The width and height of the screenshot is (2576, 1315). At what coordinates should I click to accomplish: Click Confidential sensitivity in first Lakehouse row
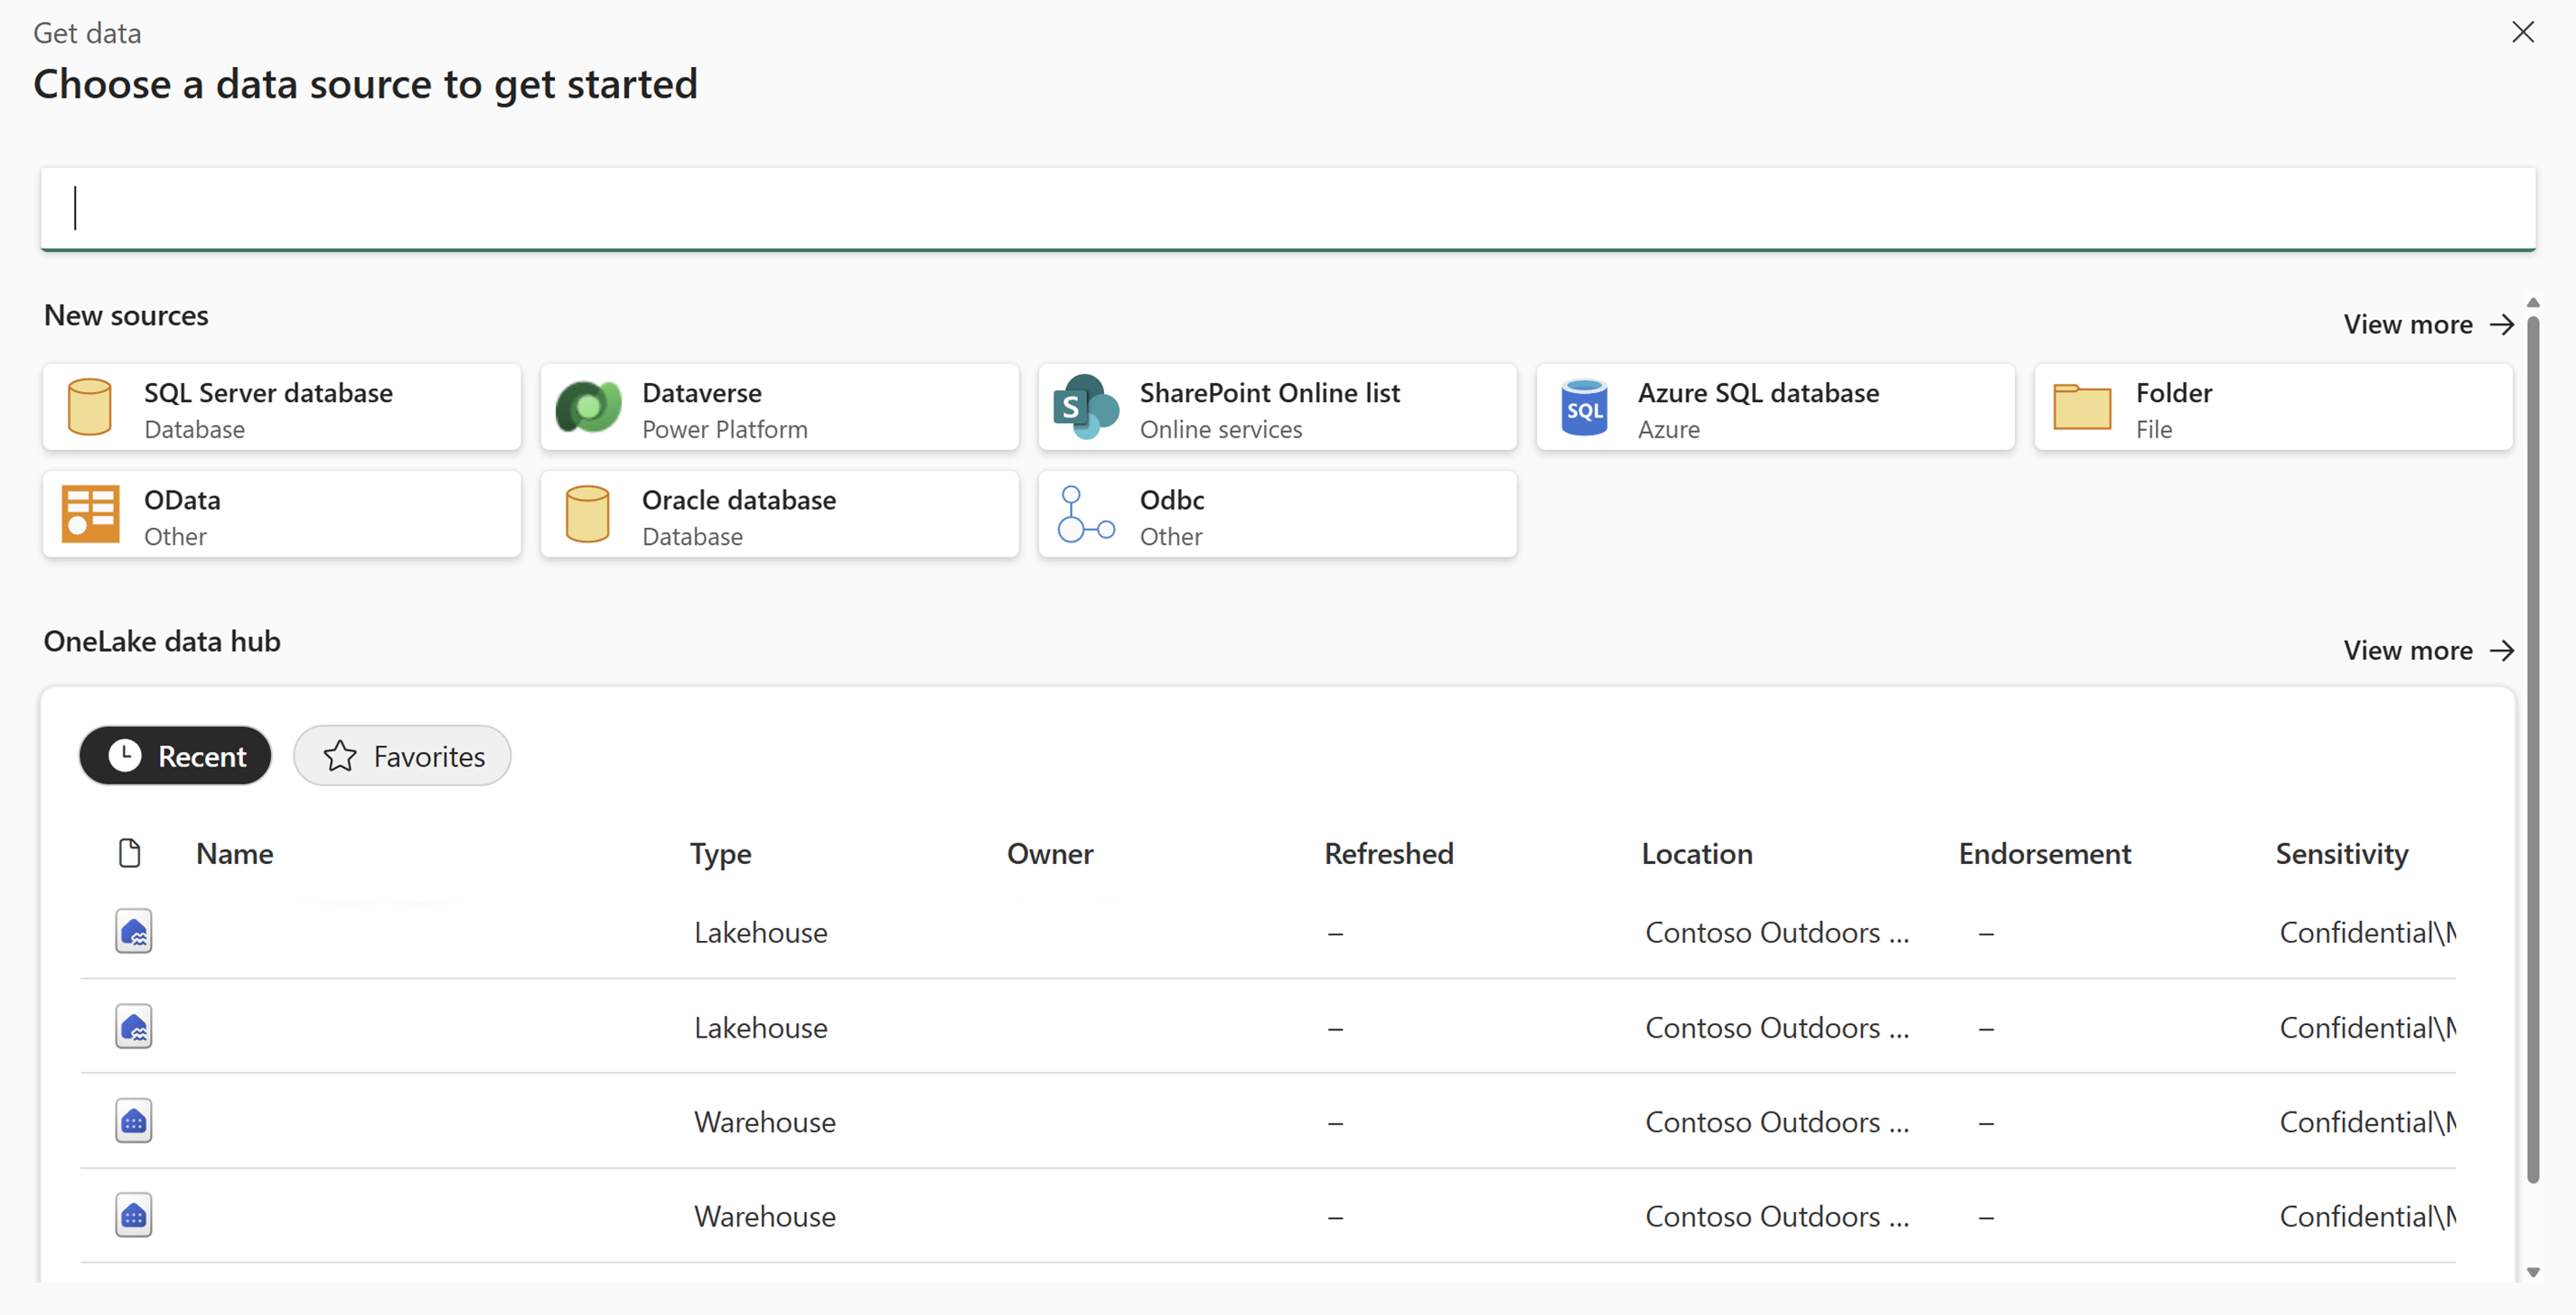2367,933
